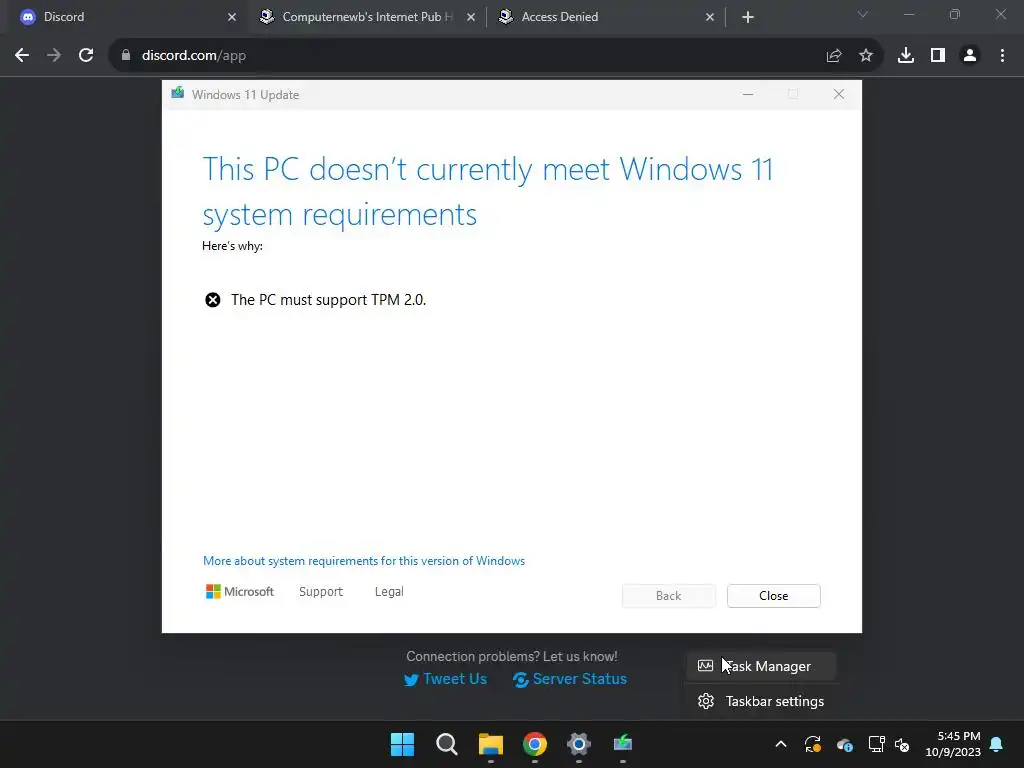Bookmark this page with the star
The width and height of the screenshot is (1024, 768).
pos(866,56)
